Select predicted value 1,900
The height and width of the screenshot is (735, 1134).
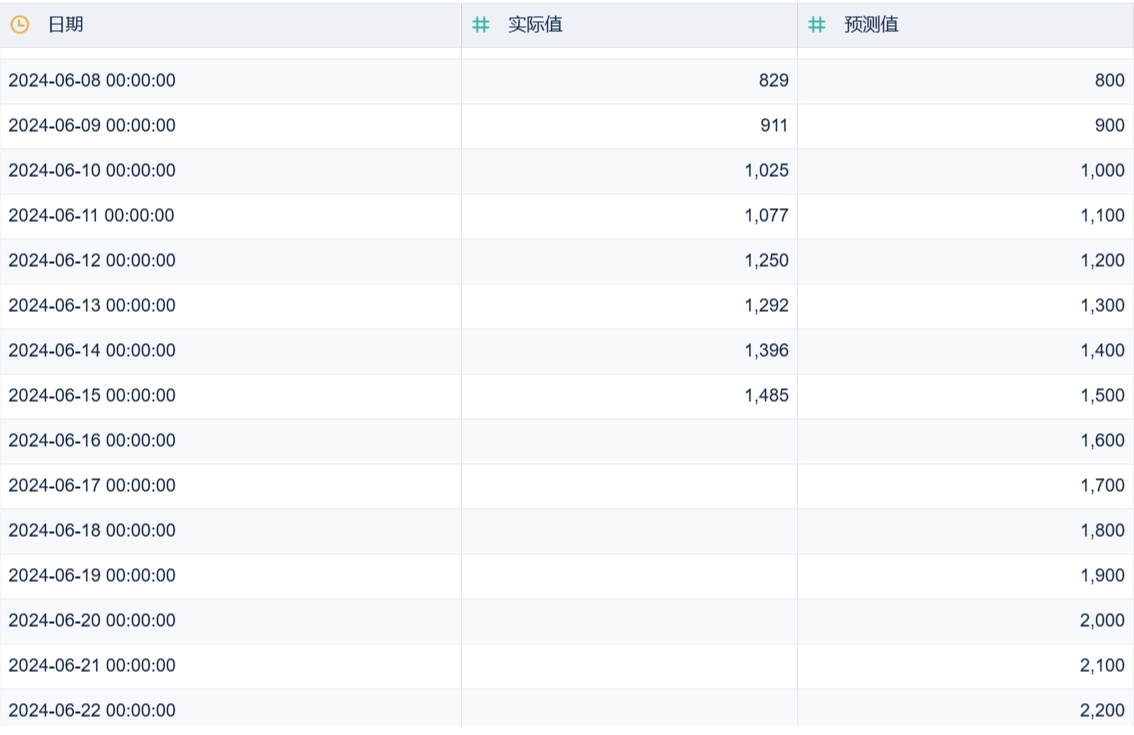coord(1103,575)
